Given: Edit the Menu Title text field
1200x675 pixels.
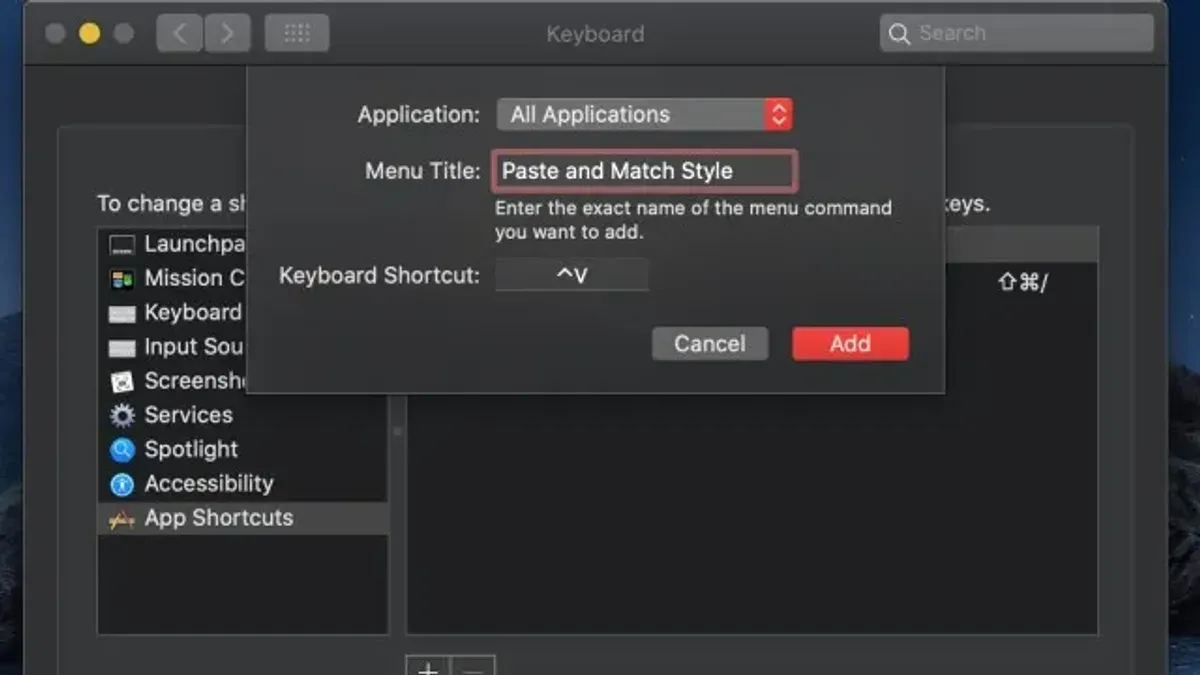Looking at the screenshot, I should [645, 171].
